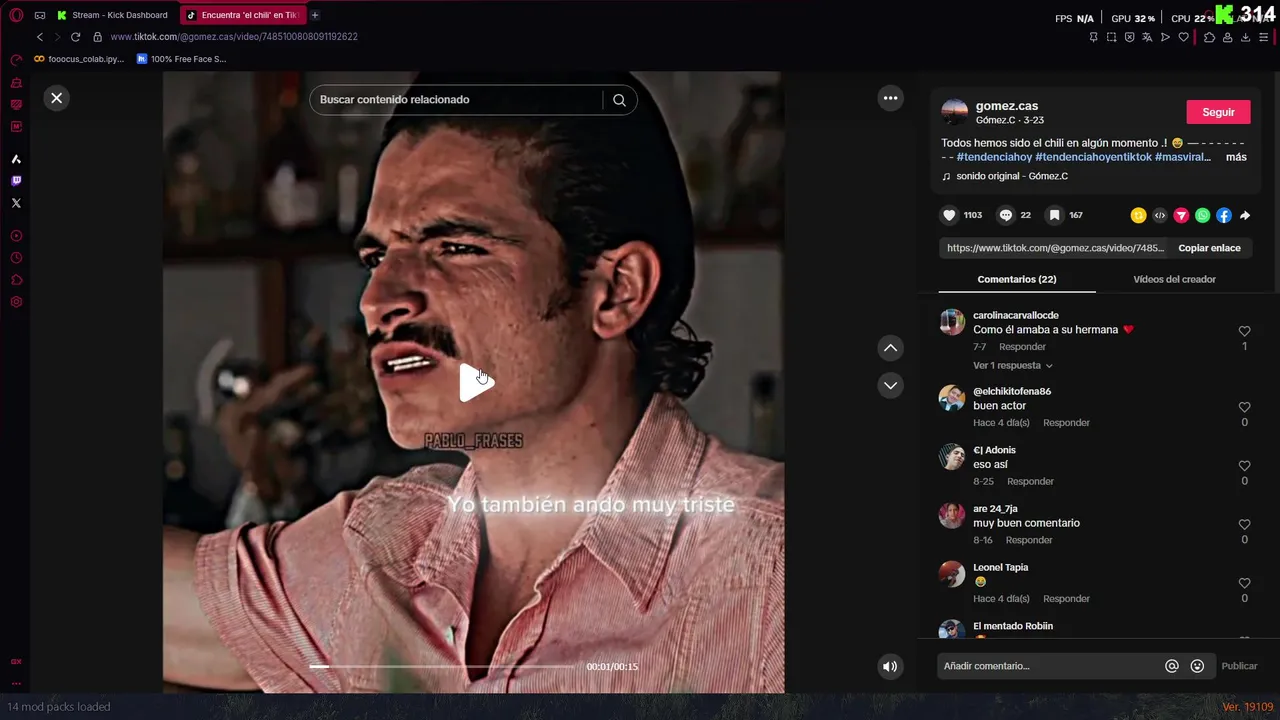The height and width of the screenshot is (720, 1280).
Task: Mute the video volume
Action: (890, 667)
